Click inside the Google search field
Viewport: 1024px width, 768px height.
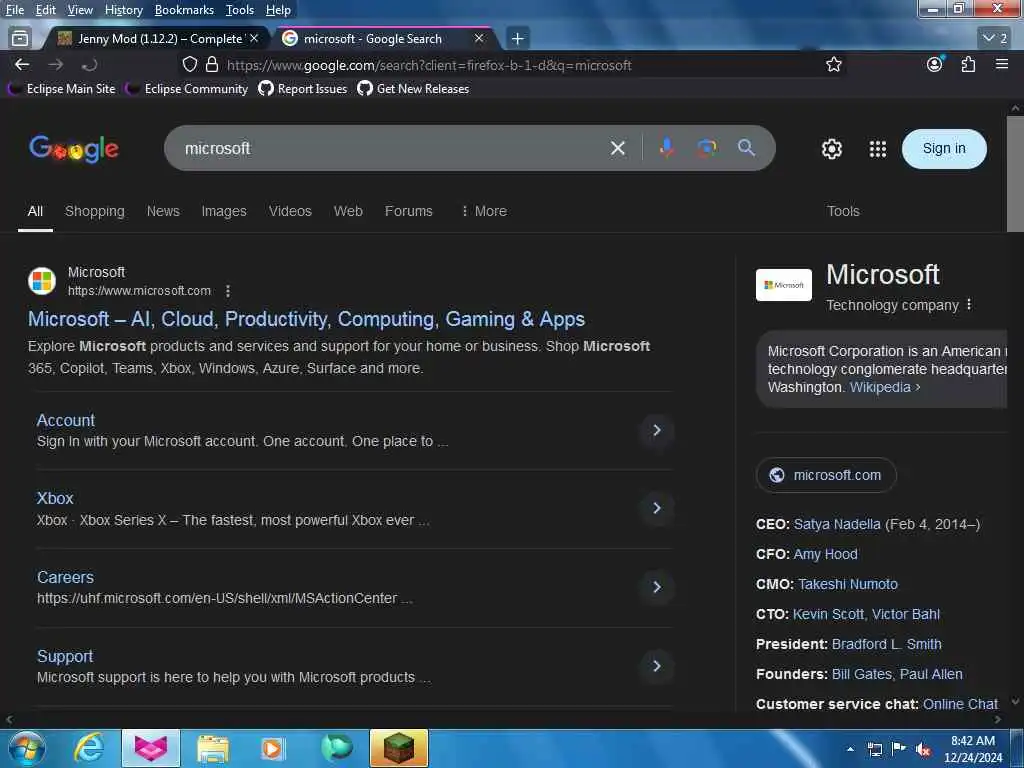point(392,148)
